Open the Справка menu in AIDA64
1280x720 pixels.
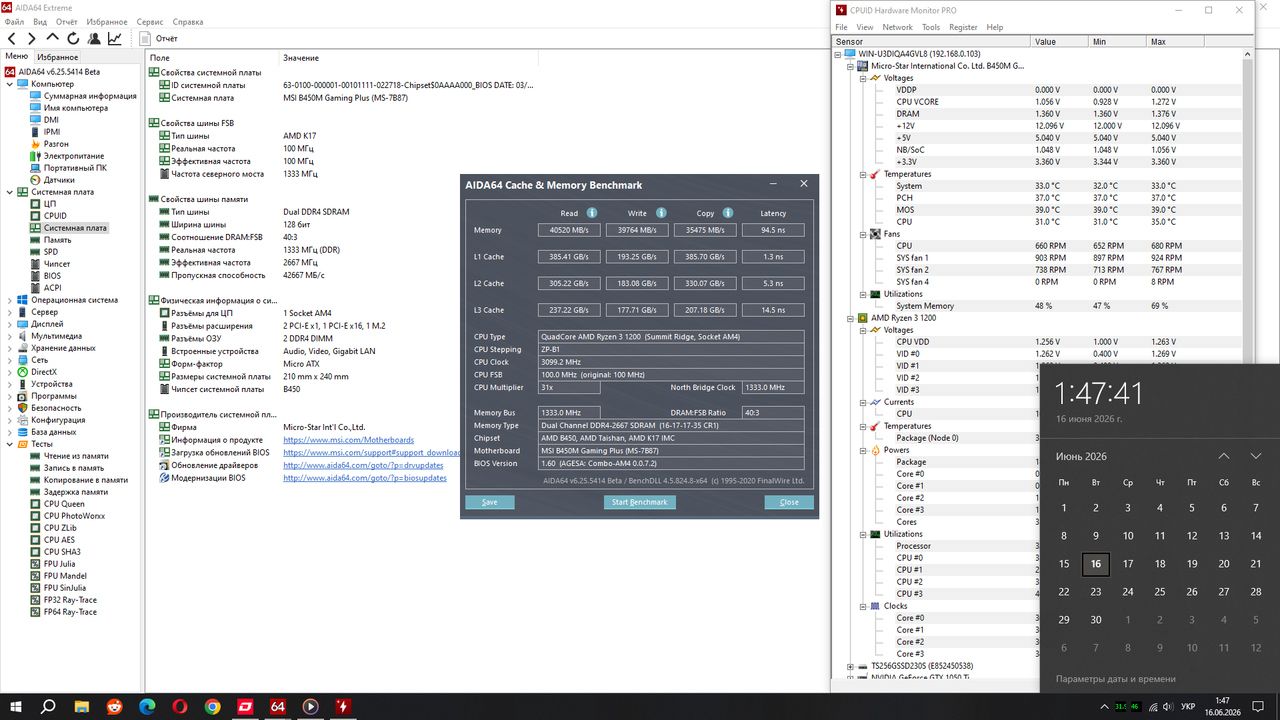coord(188,21)
